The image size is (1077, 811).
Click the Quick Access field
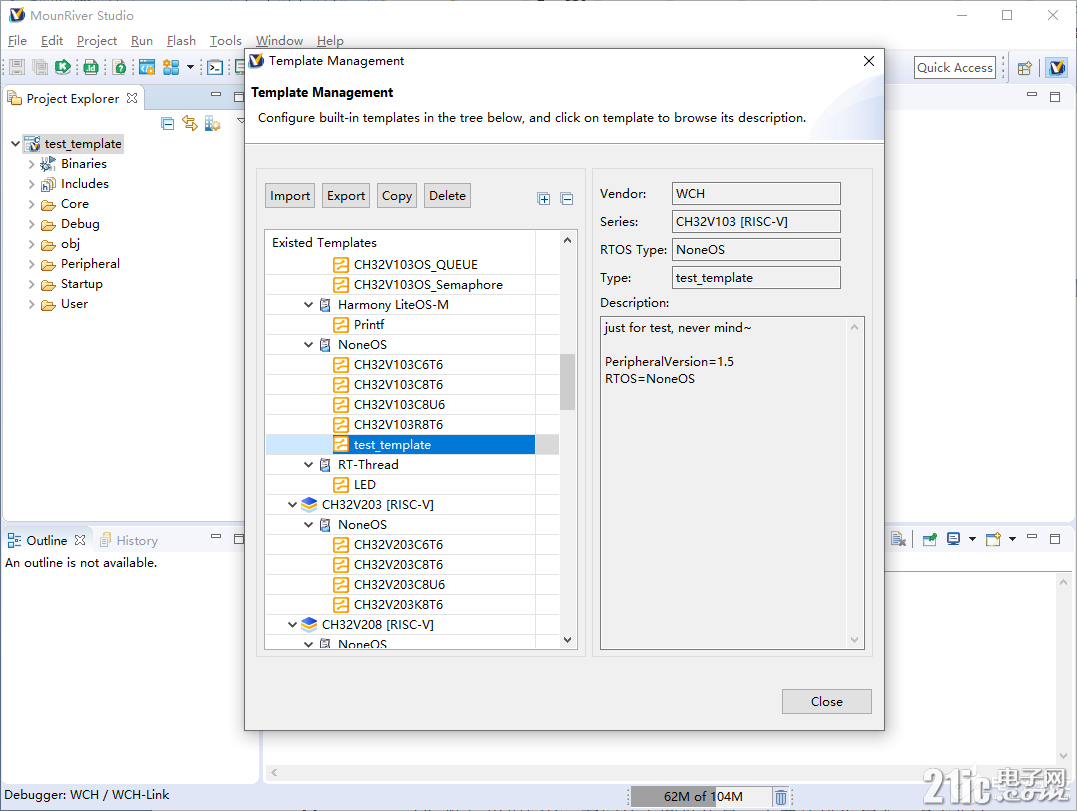pos(955,67)
